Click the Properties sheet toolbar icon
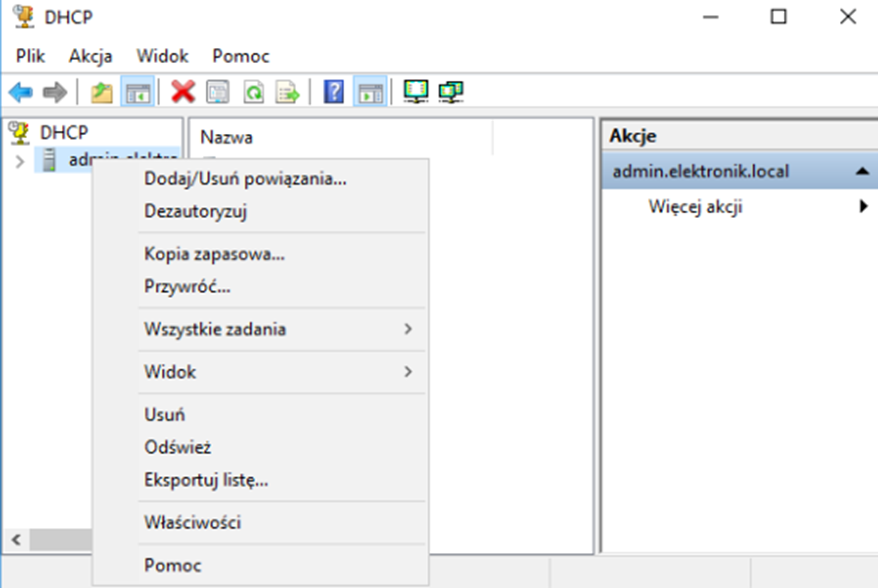878x588 pixels. (218, 93)
